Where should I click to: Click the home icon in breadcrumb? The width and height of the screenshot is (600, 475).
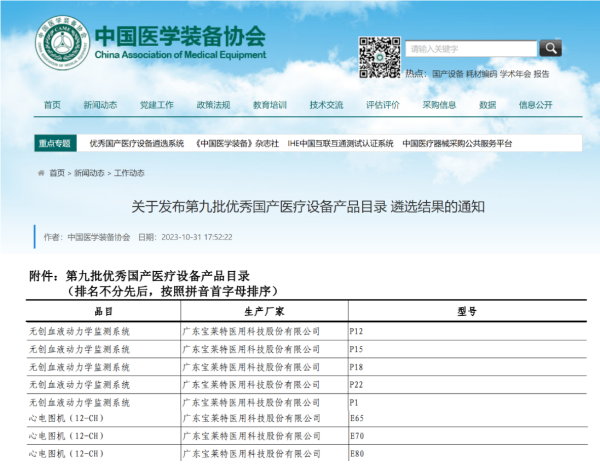click(41, 173)
